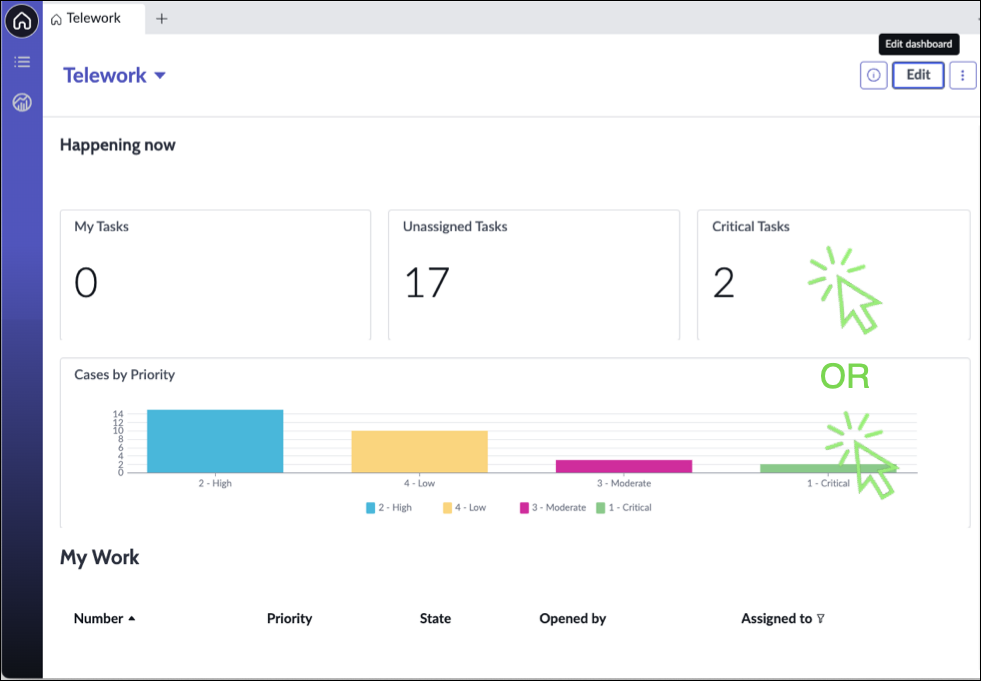Screen dimensions: 981x681
Task: Expand the Telework dashboard title dropdown
Action: 160,76
